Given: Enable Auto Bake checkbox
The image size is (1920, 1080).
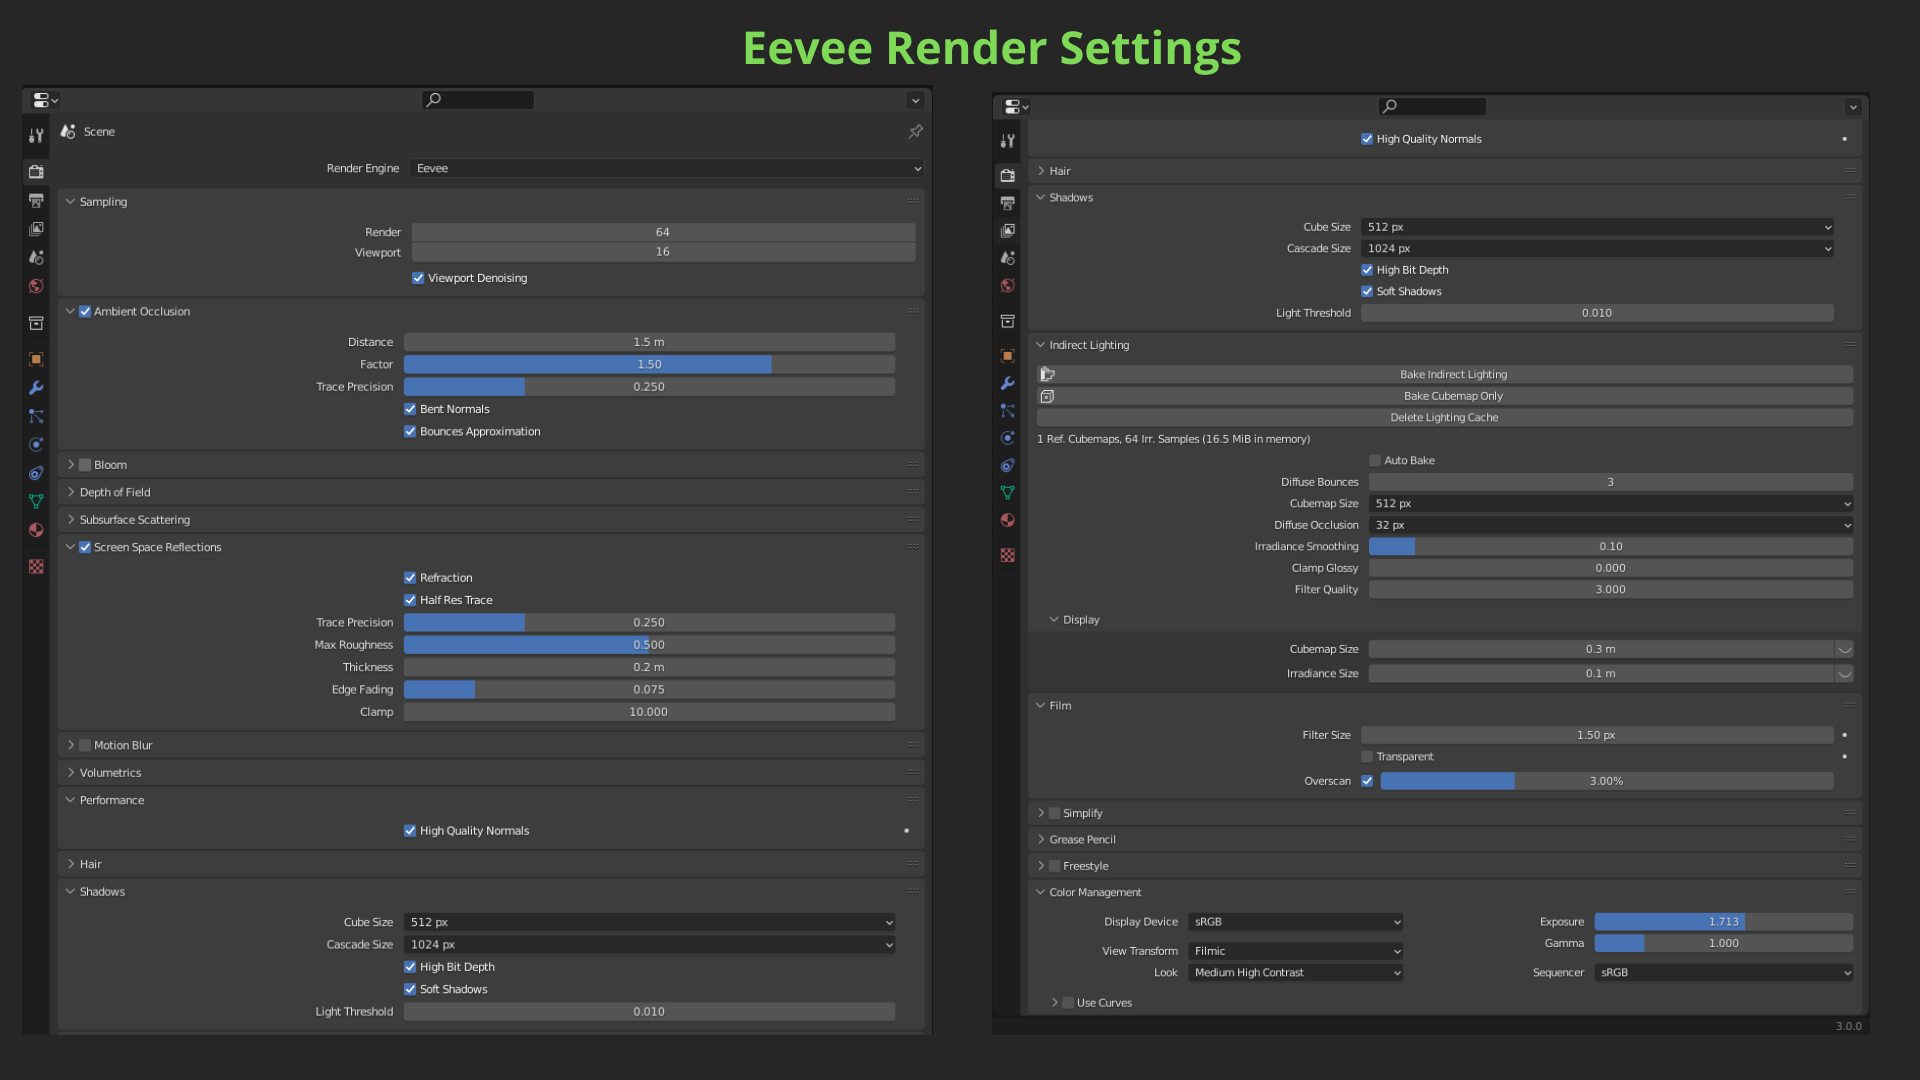Looking at the screenshot, I should pyautogui.click(x=1375, y=460).
